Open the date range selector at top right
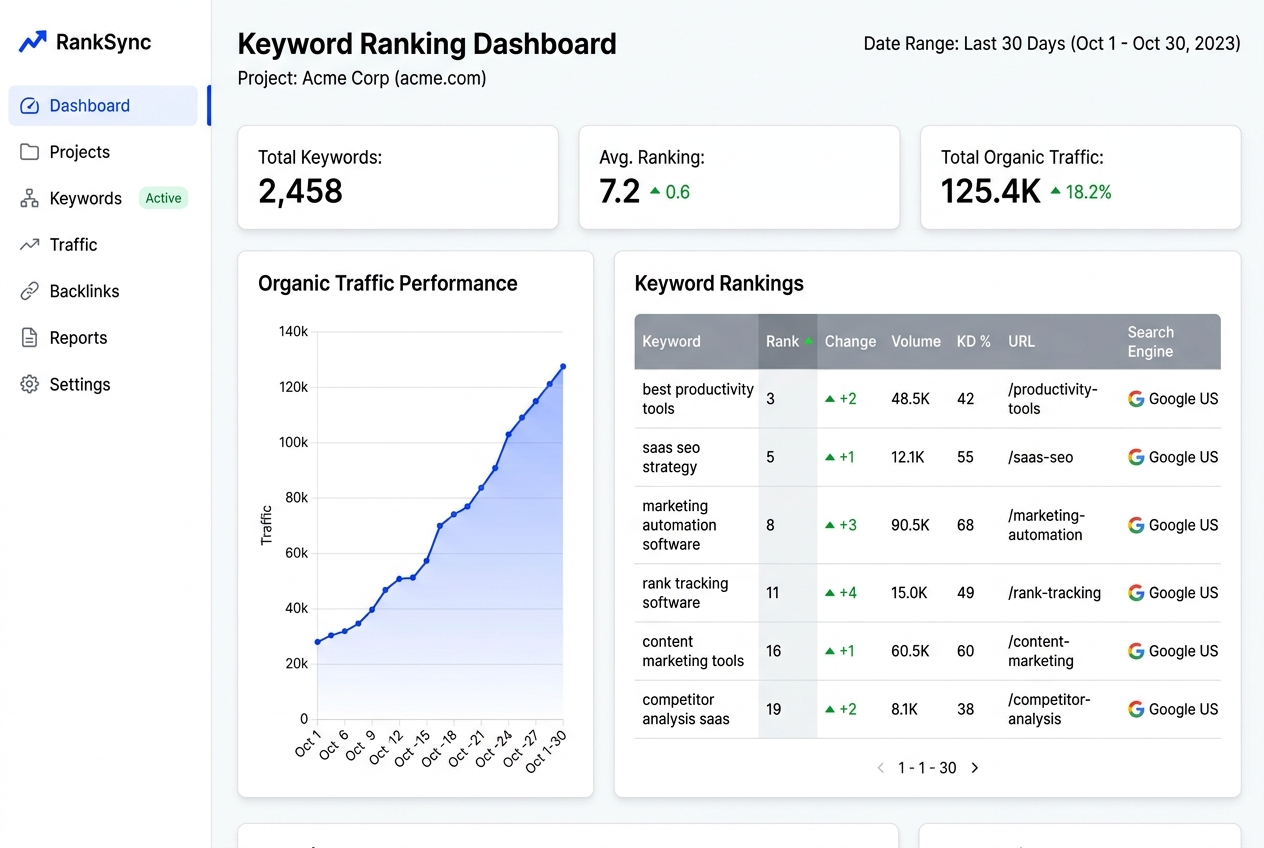1264x848 pixels. [1052, 44]
